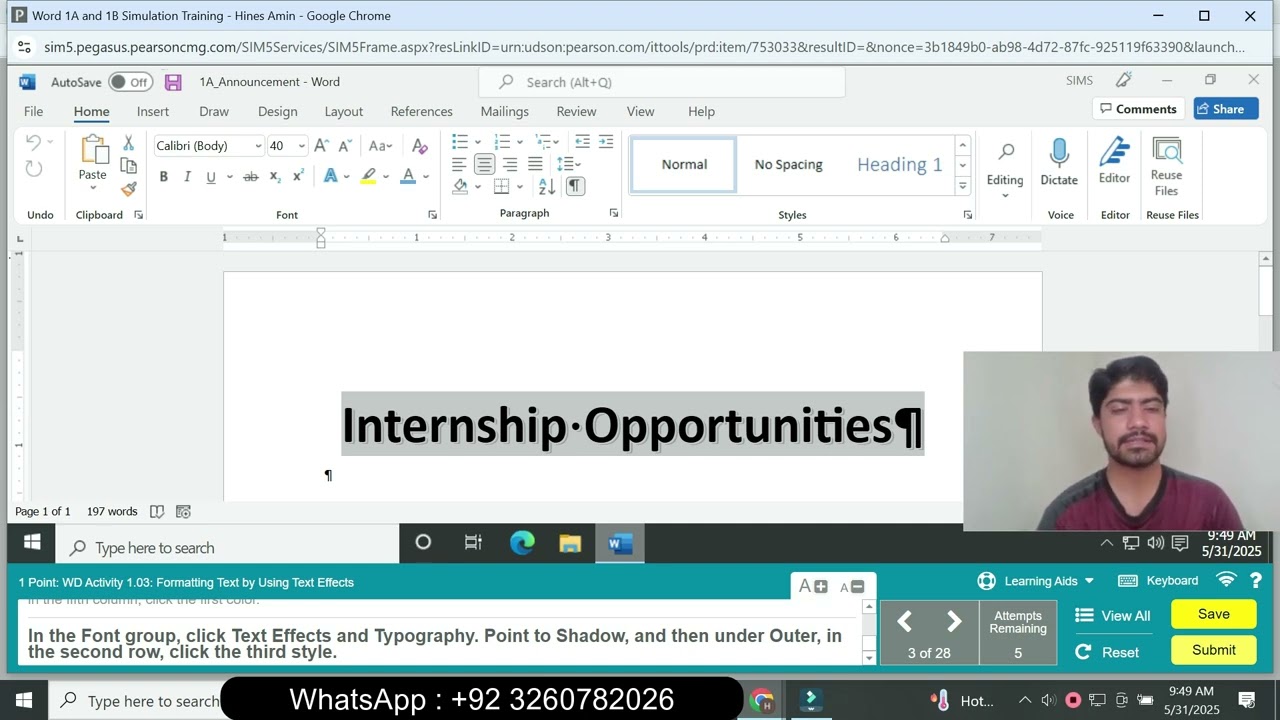
Task: Open the font size dropdown showing 40
Action: 301,146
